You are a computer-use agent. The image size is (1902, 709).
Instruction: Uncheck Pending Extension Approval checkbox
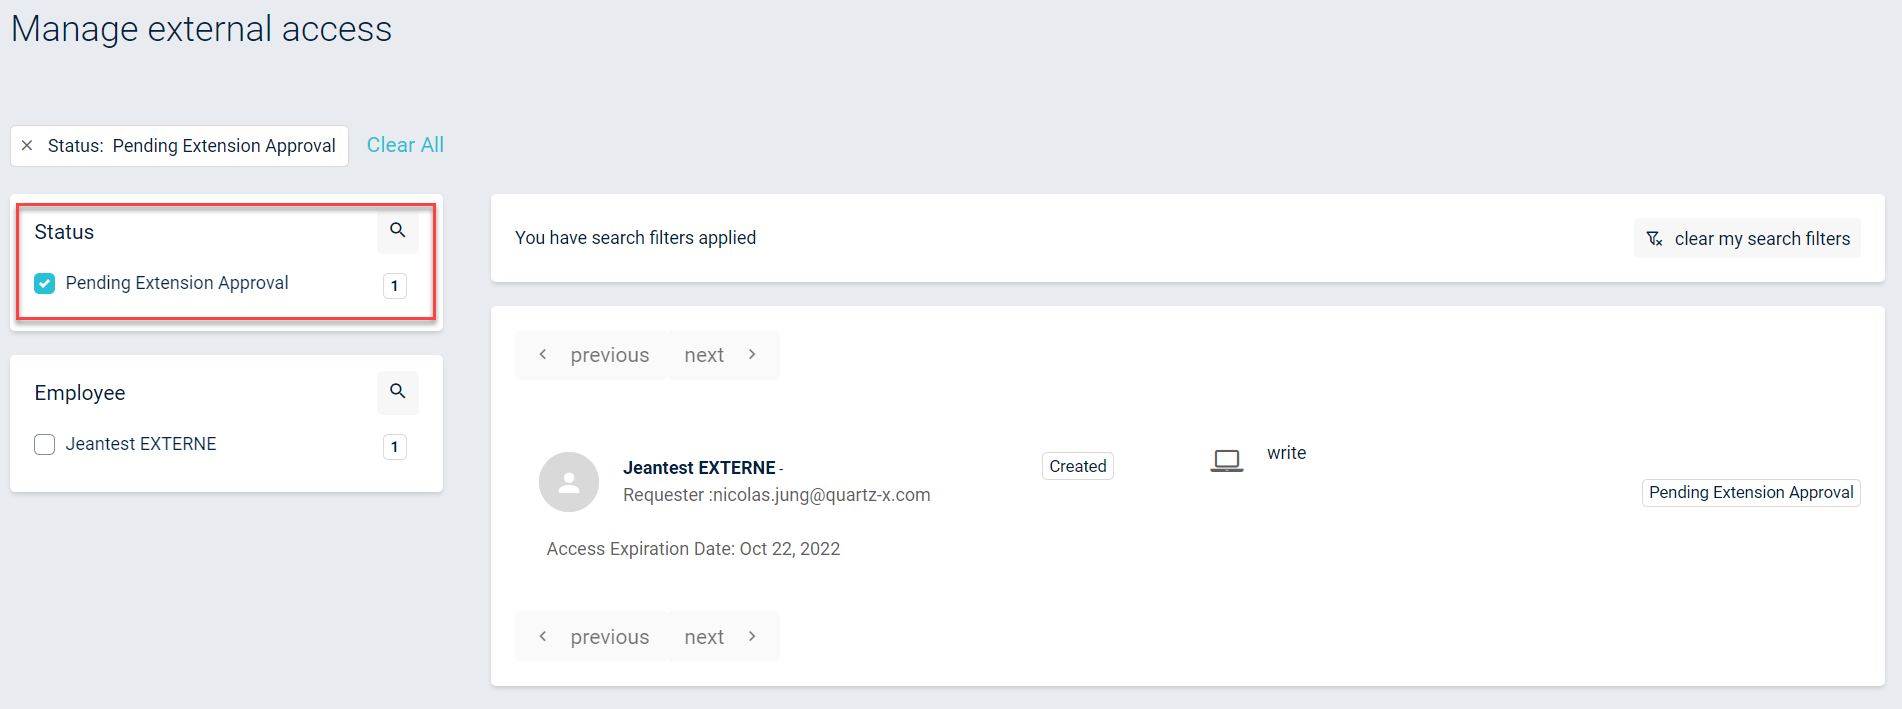[45, 284]
